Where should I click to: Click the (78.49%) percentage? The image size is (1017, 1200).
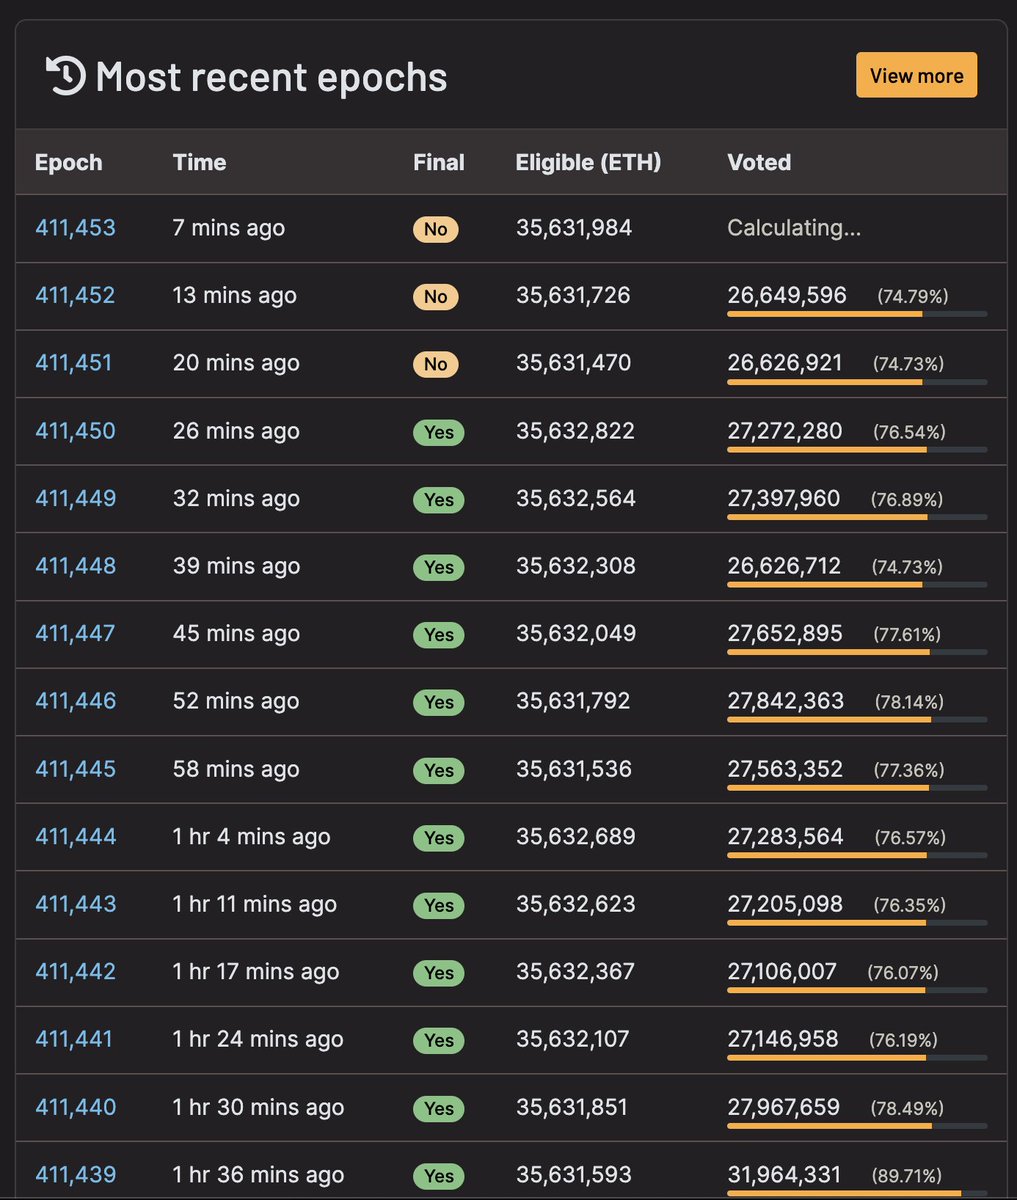[x=907, y=1108]
